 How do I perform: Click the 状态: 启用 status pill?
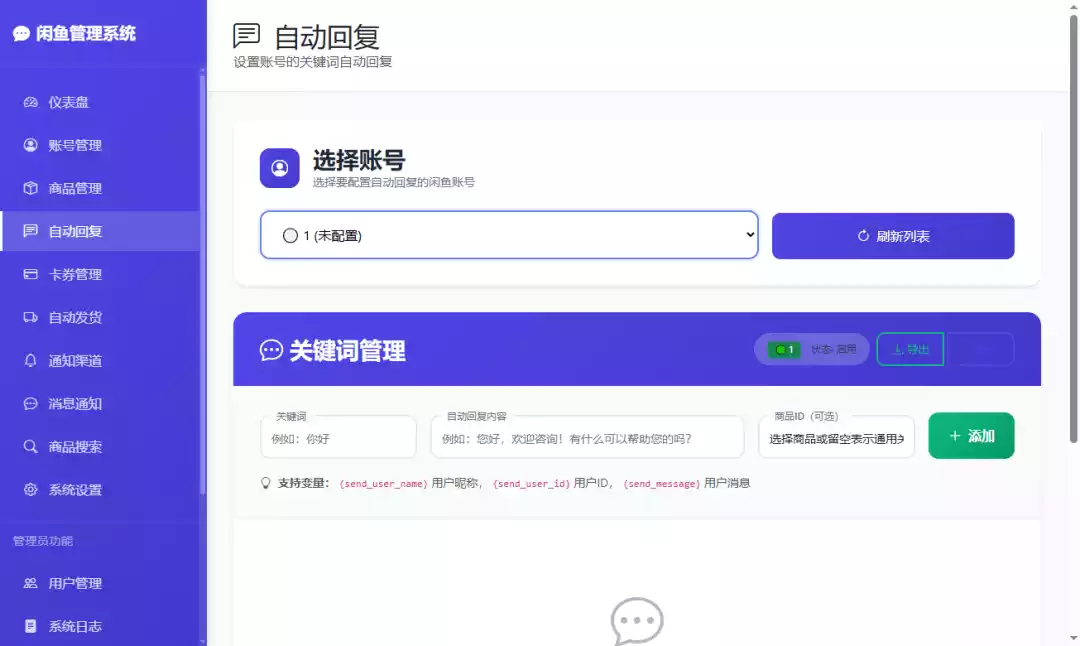coord(811,349)
